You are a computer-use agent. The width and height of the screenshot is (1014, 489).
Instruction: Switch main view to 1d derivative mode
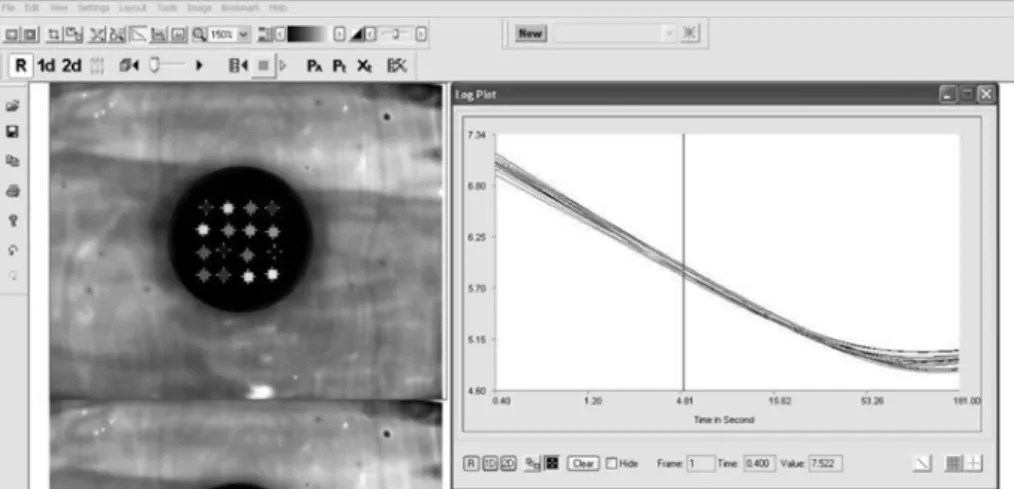pos(46,65)
